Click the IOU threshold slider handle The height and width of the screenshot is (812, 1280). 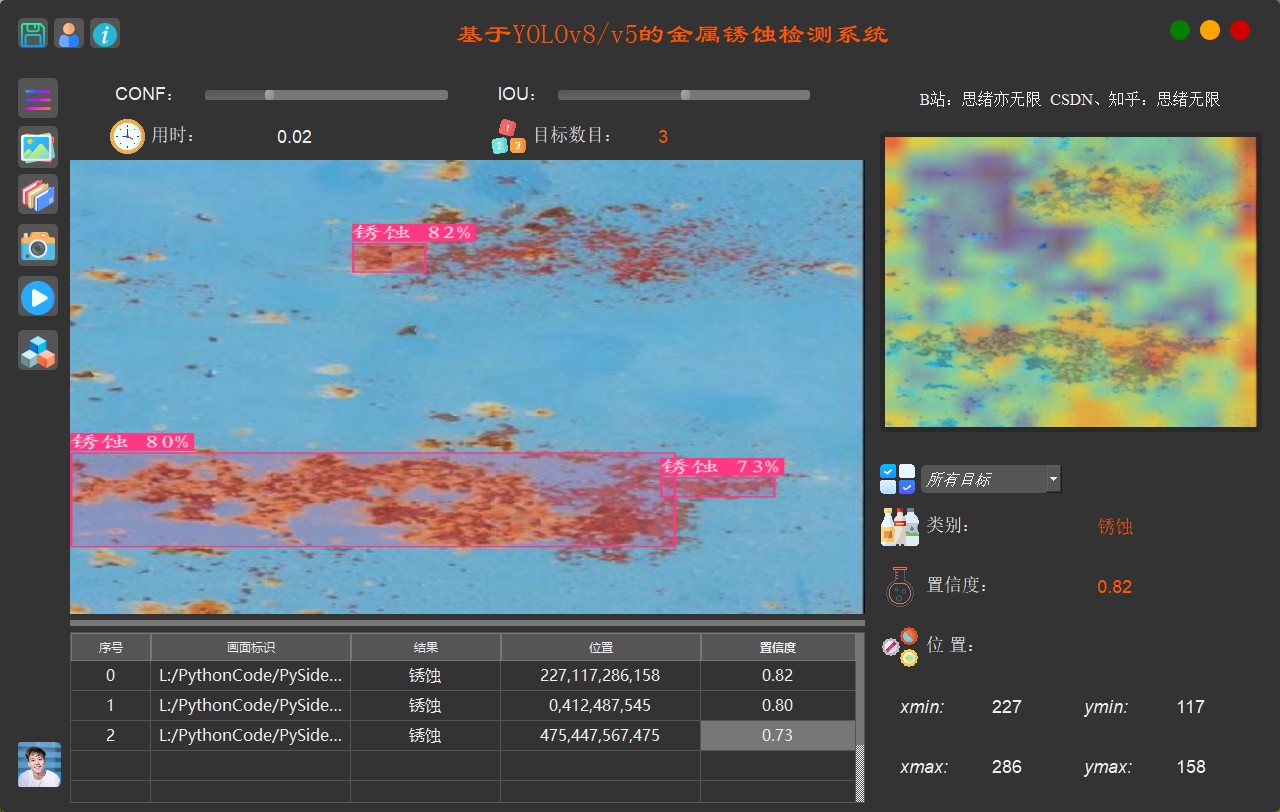click(685, 95)
